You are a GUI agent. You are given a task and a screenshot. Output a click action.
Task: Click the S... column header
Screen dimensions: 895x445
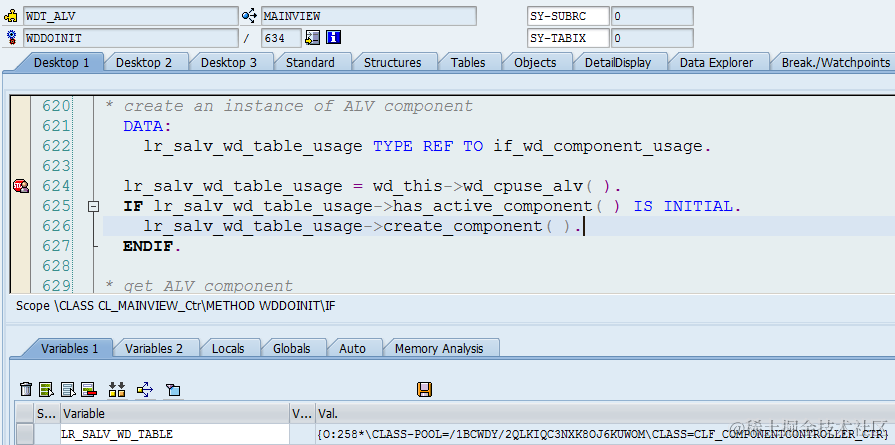click(x=47, y=414)
